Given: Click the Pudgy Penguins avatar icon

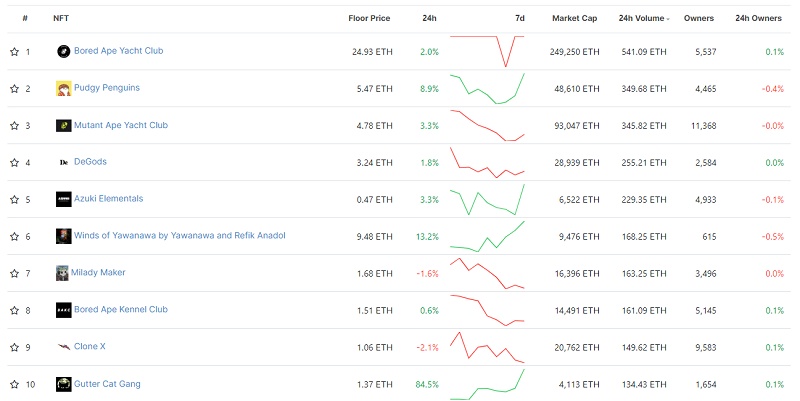Looking at the screenshot, I should pos(63,88).
